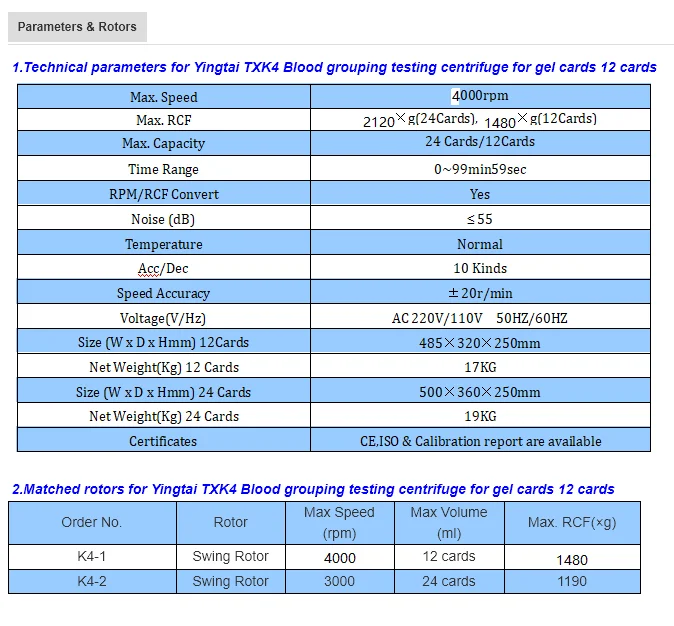Select the Max. RCF label cell

[164, 120]
